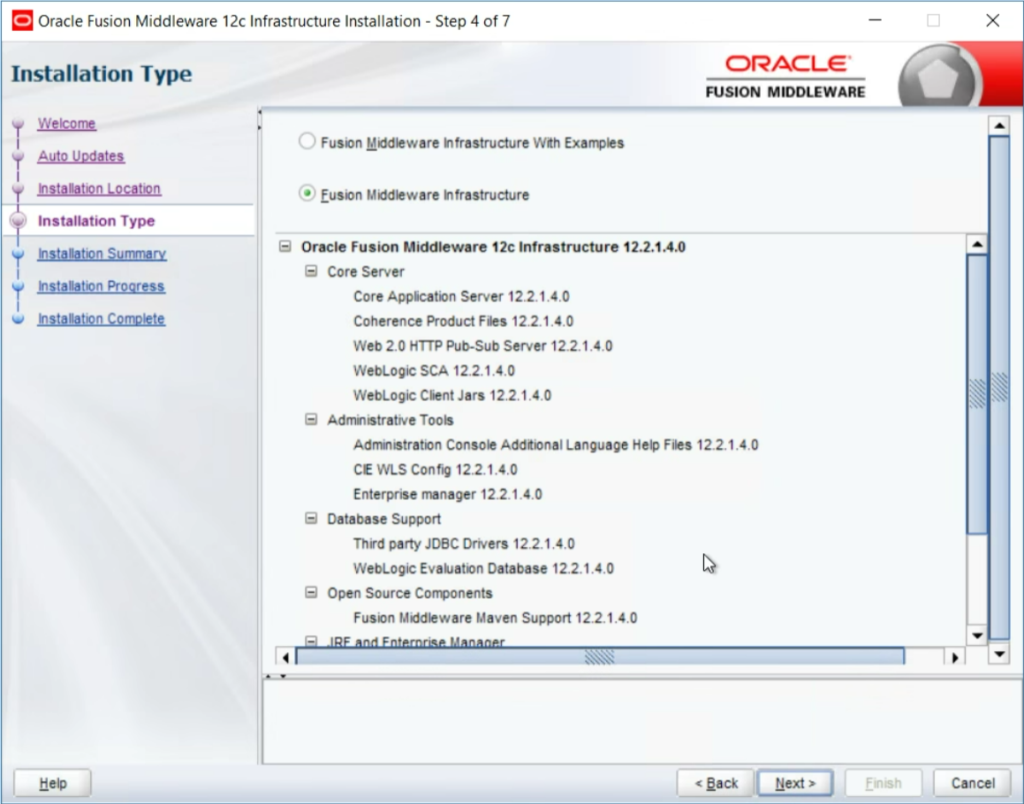Collapse the Open Source Components node
1024x804 pixels.
tap(311, 592)
